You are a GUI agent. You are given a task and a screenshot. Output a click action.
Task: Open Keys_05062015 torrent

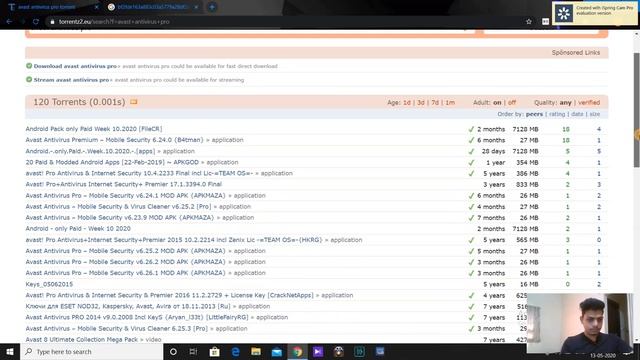coord(49,284)
